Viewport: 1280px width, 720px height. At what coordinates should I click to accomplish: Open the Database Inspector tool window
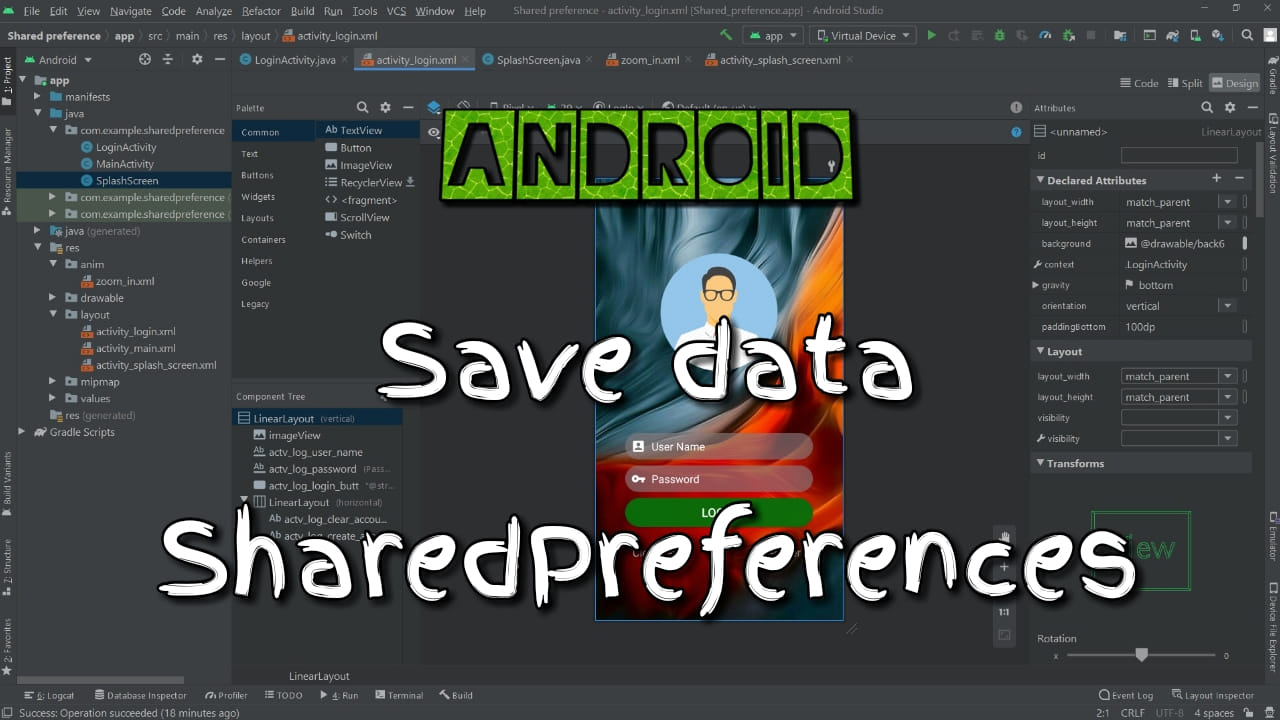pyautogui.click(x=140, y=695)
